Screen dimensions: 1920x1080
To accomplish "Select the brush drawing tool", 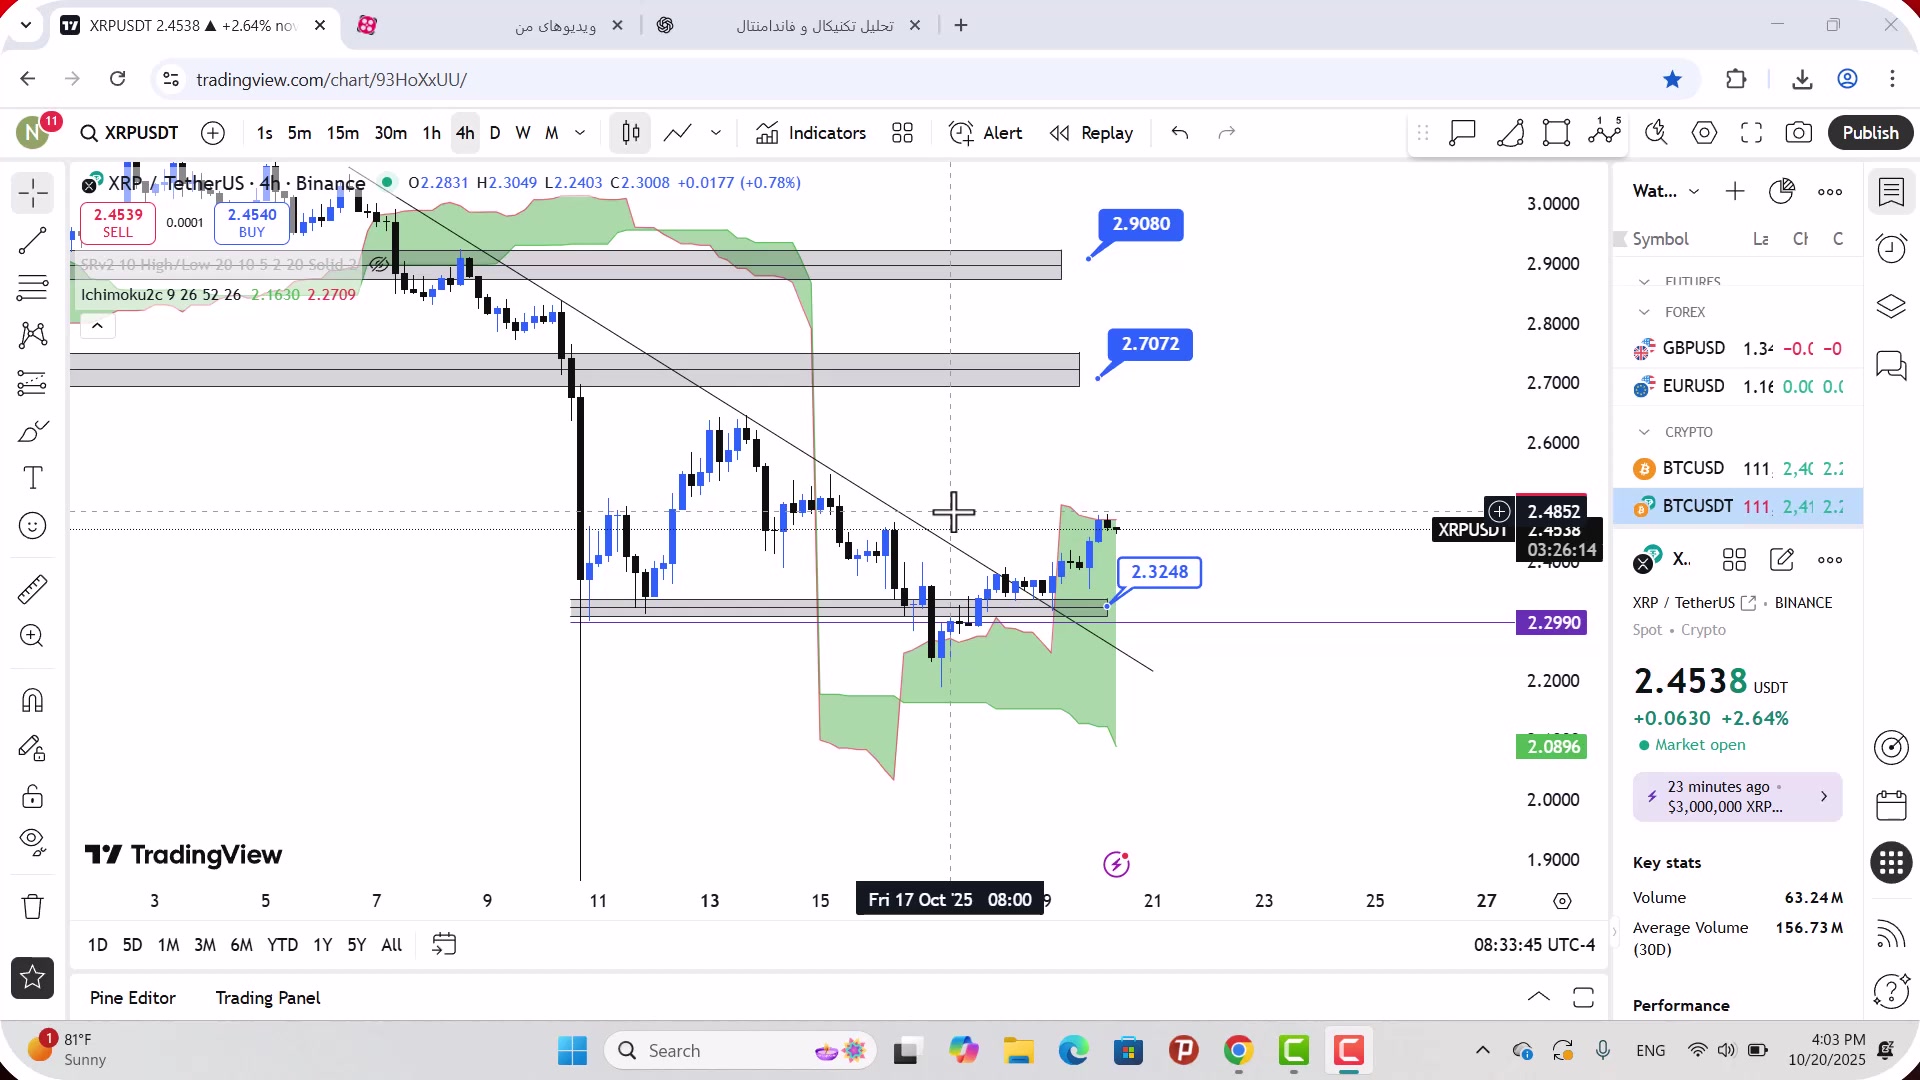I will click(x=33, y=431).
